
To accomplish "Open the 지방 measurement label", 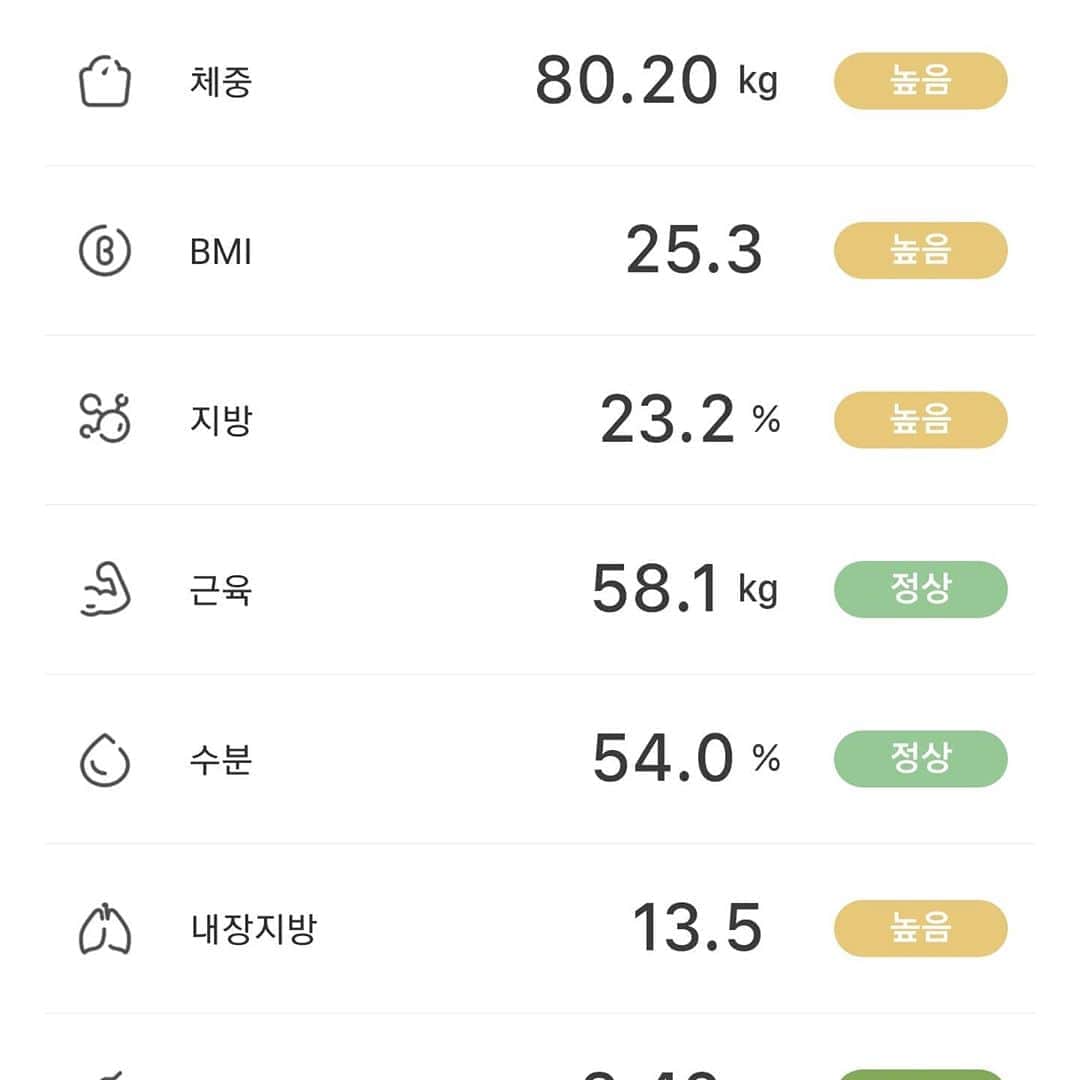I will pos(221,420).
